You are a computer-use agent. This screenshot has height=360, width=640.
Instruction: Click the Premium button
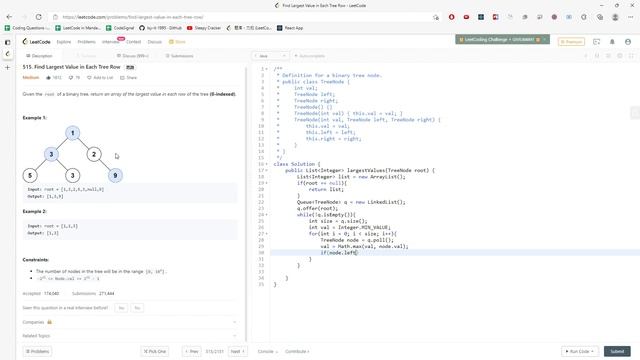571,42
